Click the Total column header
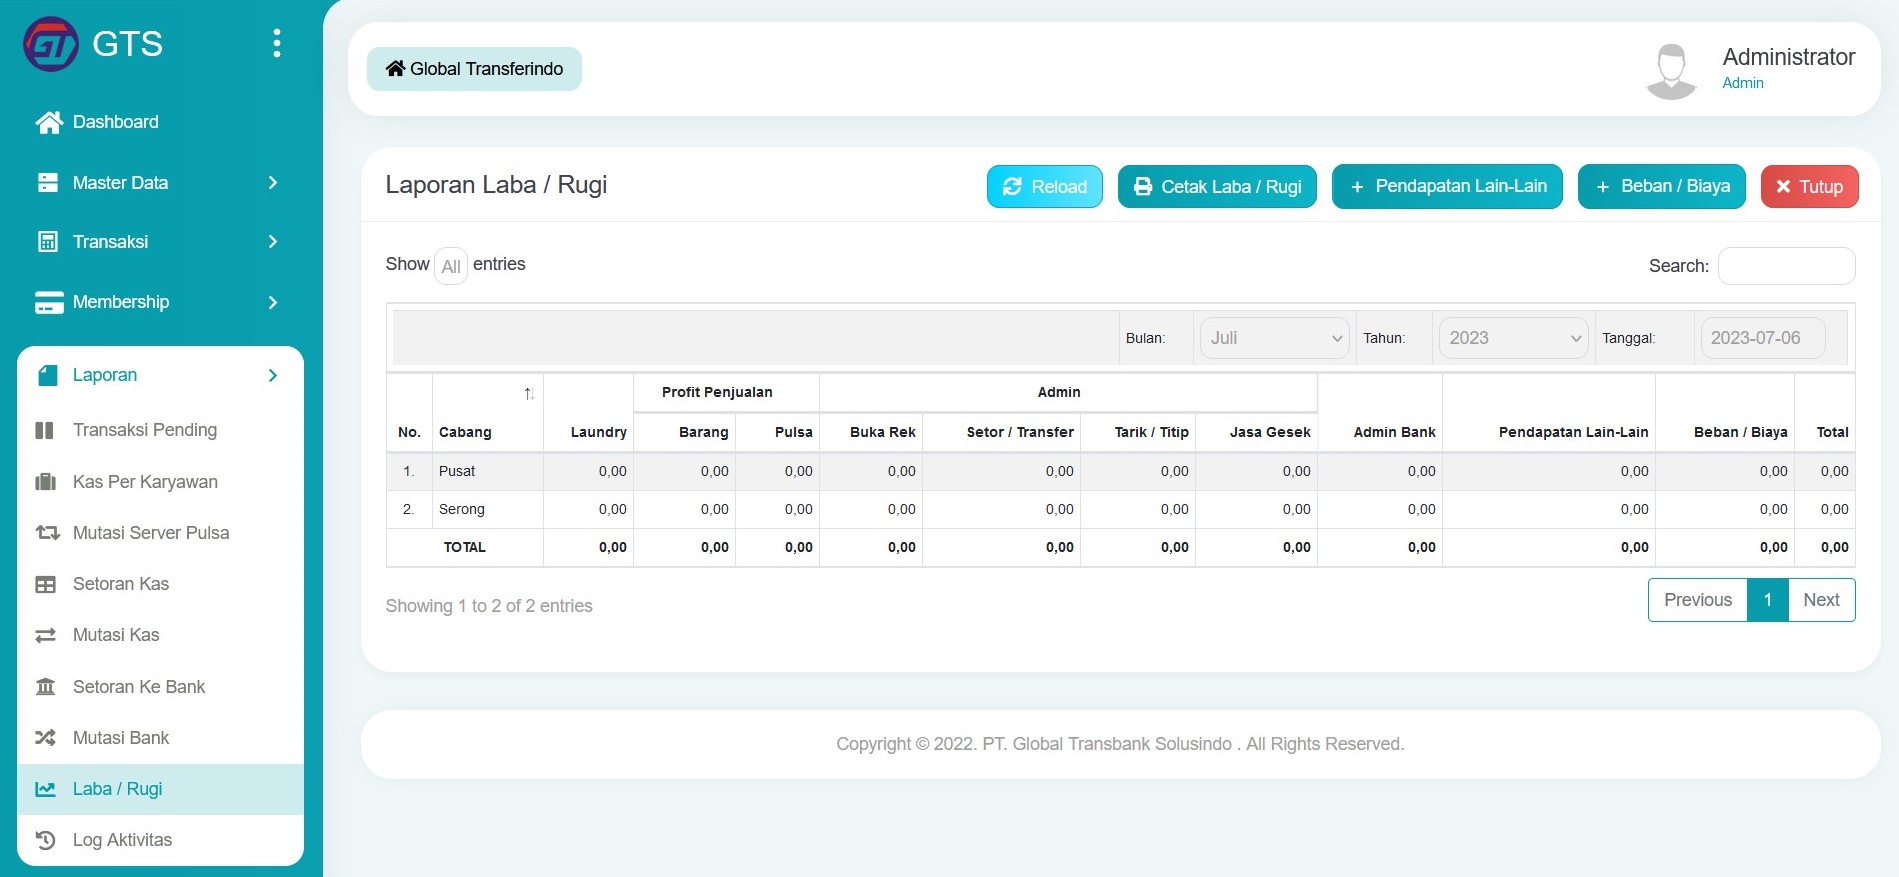1899x877 pixels. (1825, 413)
